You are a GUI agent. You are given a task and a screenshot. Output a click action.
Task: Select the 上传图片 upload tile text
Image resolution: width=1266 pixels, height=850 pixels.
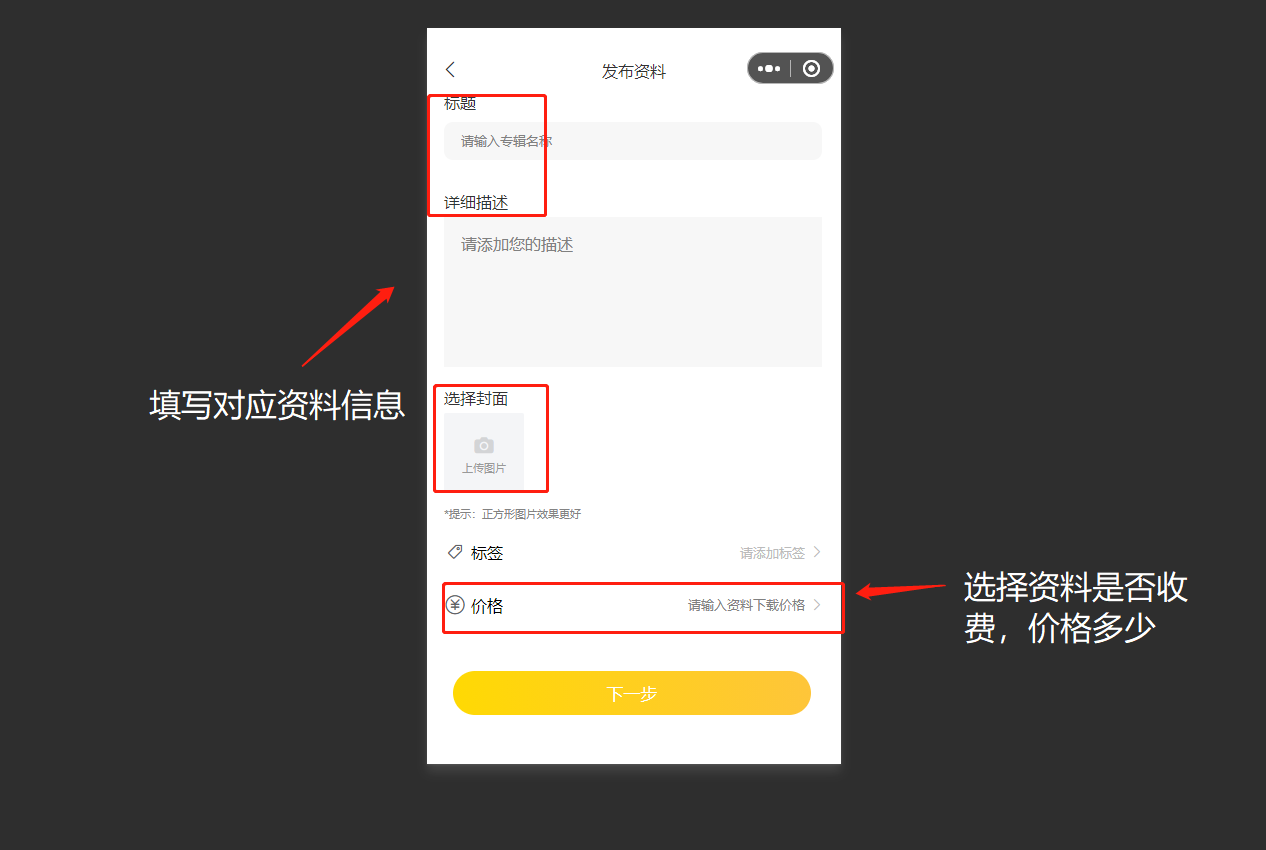[484, 468]
